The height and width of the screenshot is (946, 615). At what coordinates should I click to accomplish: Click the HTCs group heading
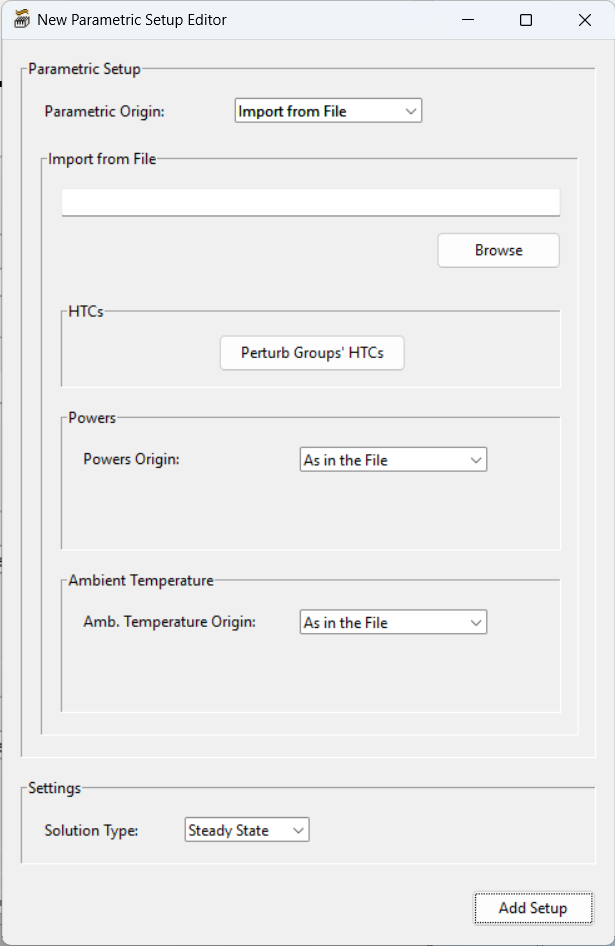86,311
